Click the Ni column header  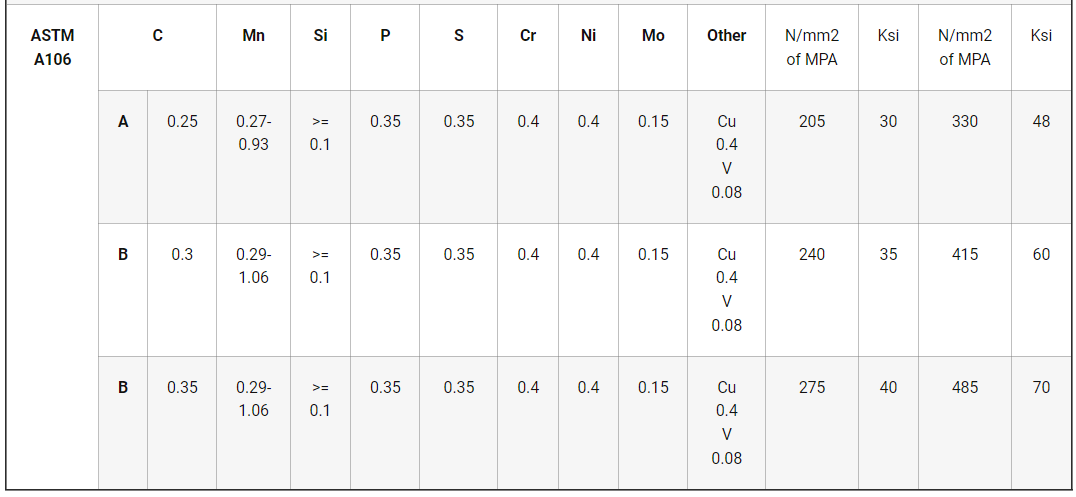click(x=588, y=35)
